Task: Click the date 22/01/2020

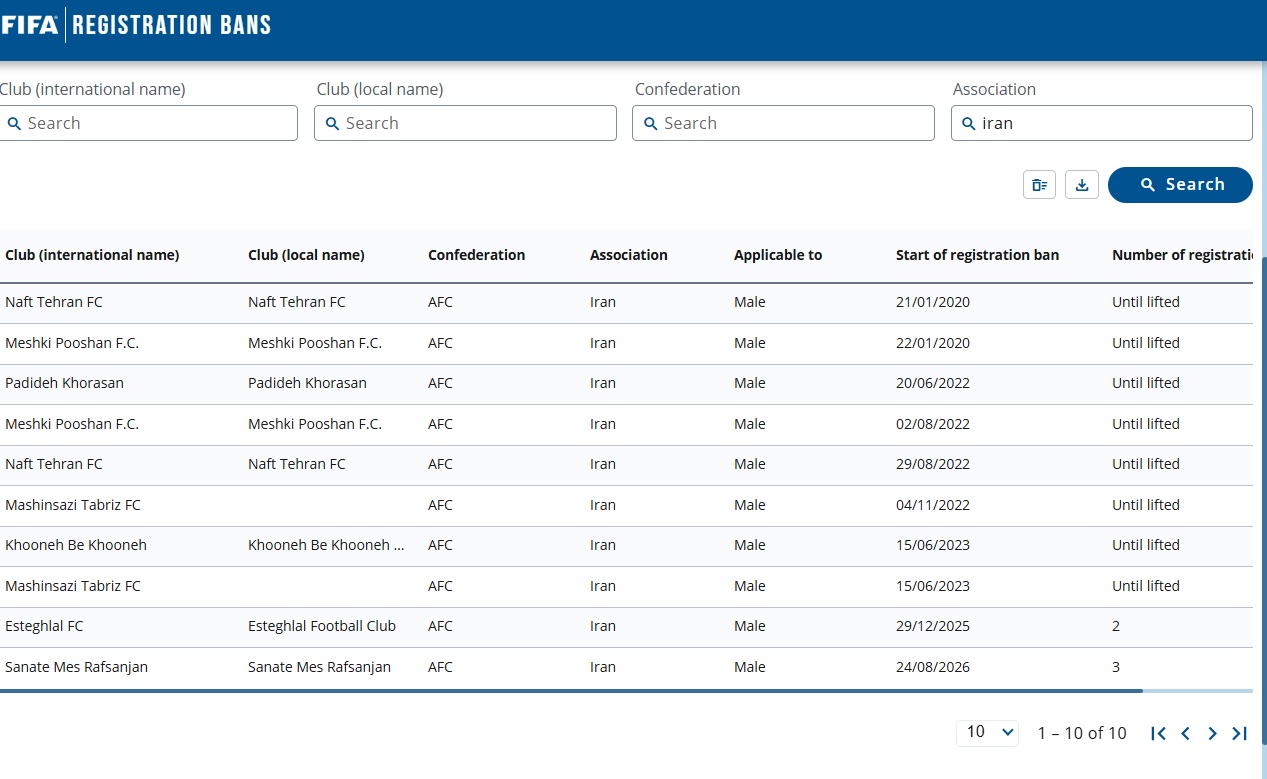Action: tap(933, 343)
